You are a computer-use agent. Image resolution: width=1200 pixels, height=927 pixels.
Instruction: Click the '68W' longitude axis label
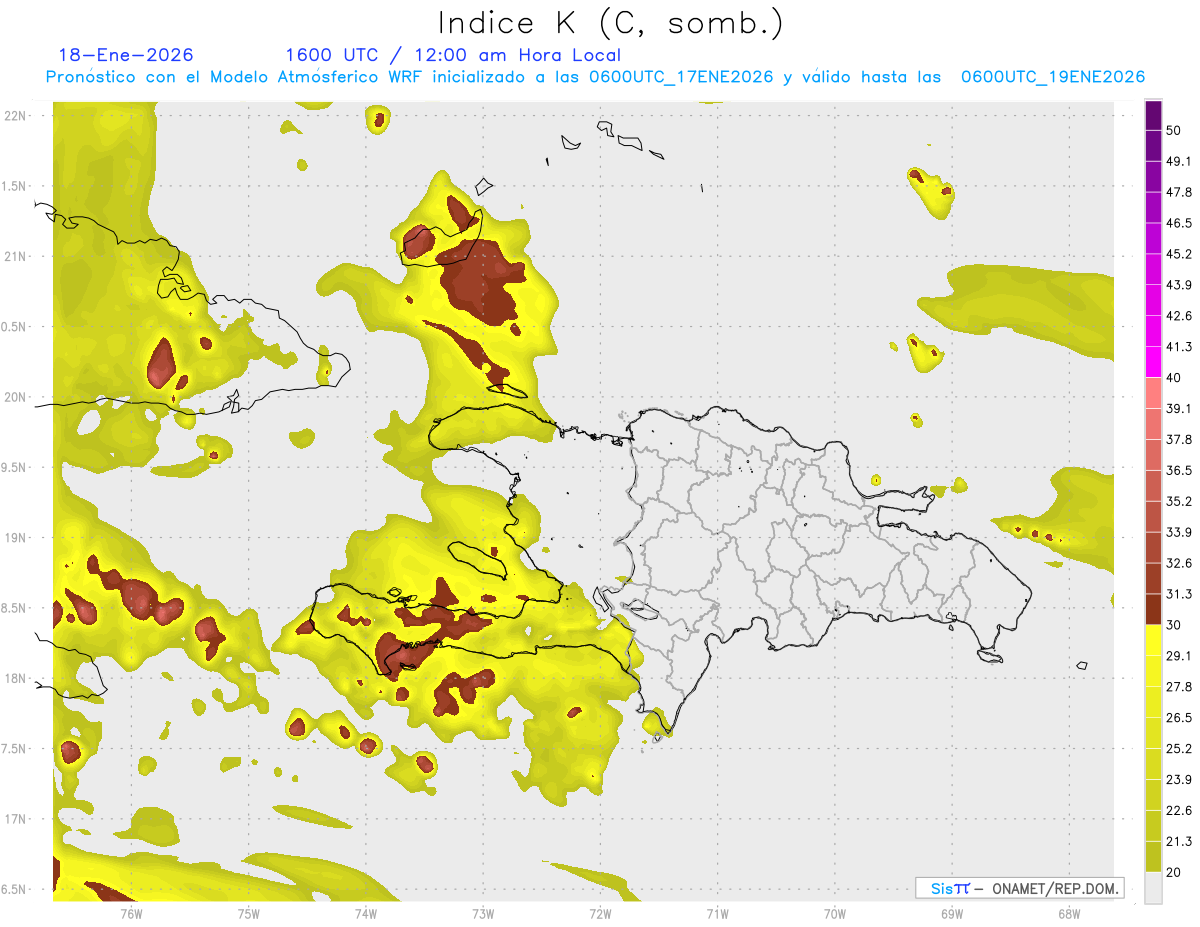coord(1068,914)
